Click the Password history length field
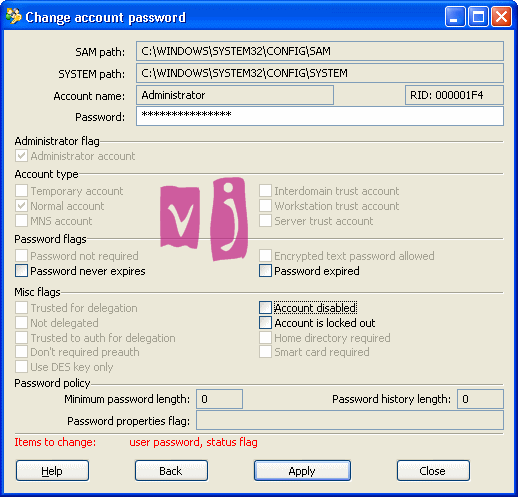 click(480, 399)
